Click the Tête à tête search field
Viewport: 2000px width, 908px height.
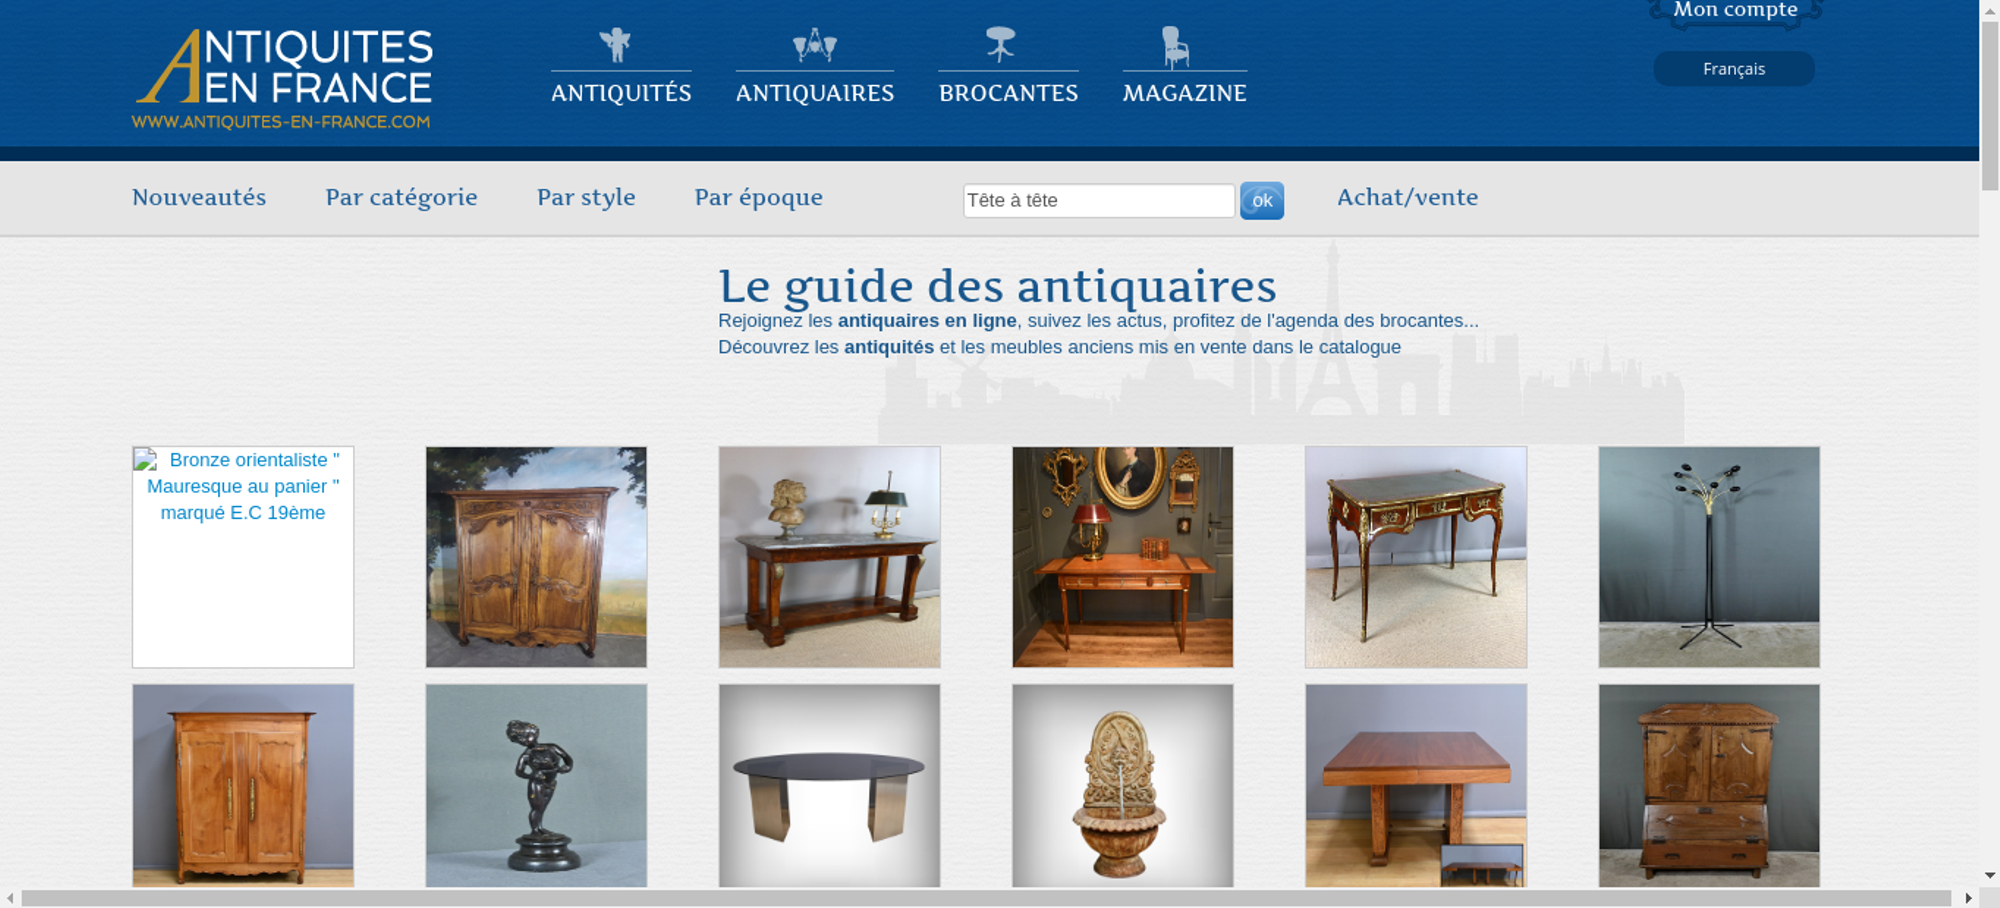(x=1099, y=200)
